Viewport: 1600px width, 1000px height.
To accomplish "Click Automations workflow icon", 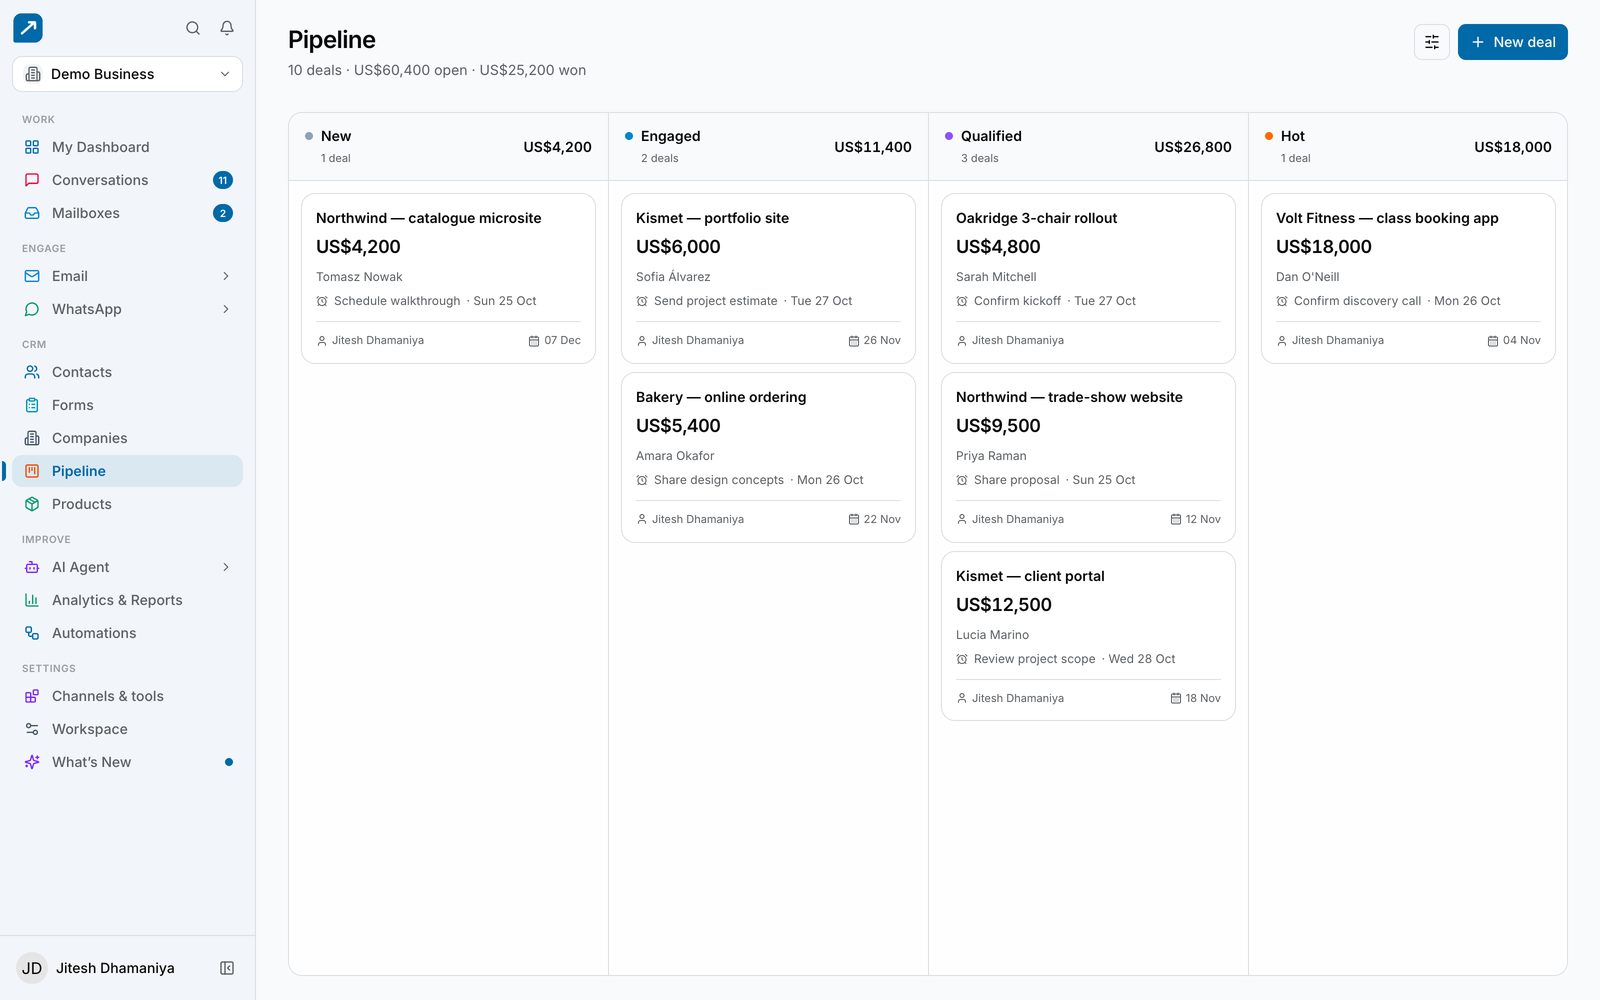I will point(32,633).
